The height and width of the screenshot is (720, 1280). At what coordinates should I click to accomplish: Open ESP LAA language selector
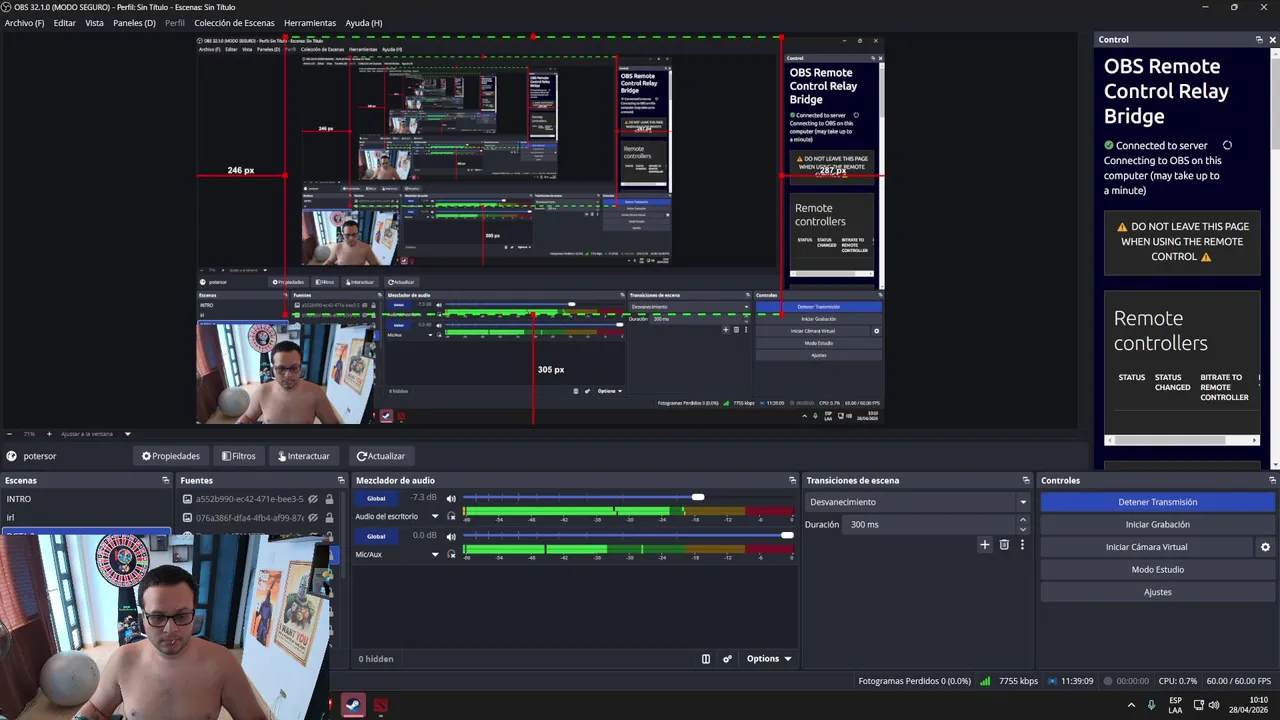tap(1175, 705)
